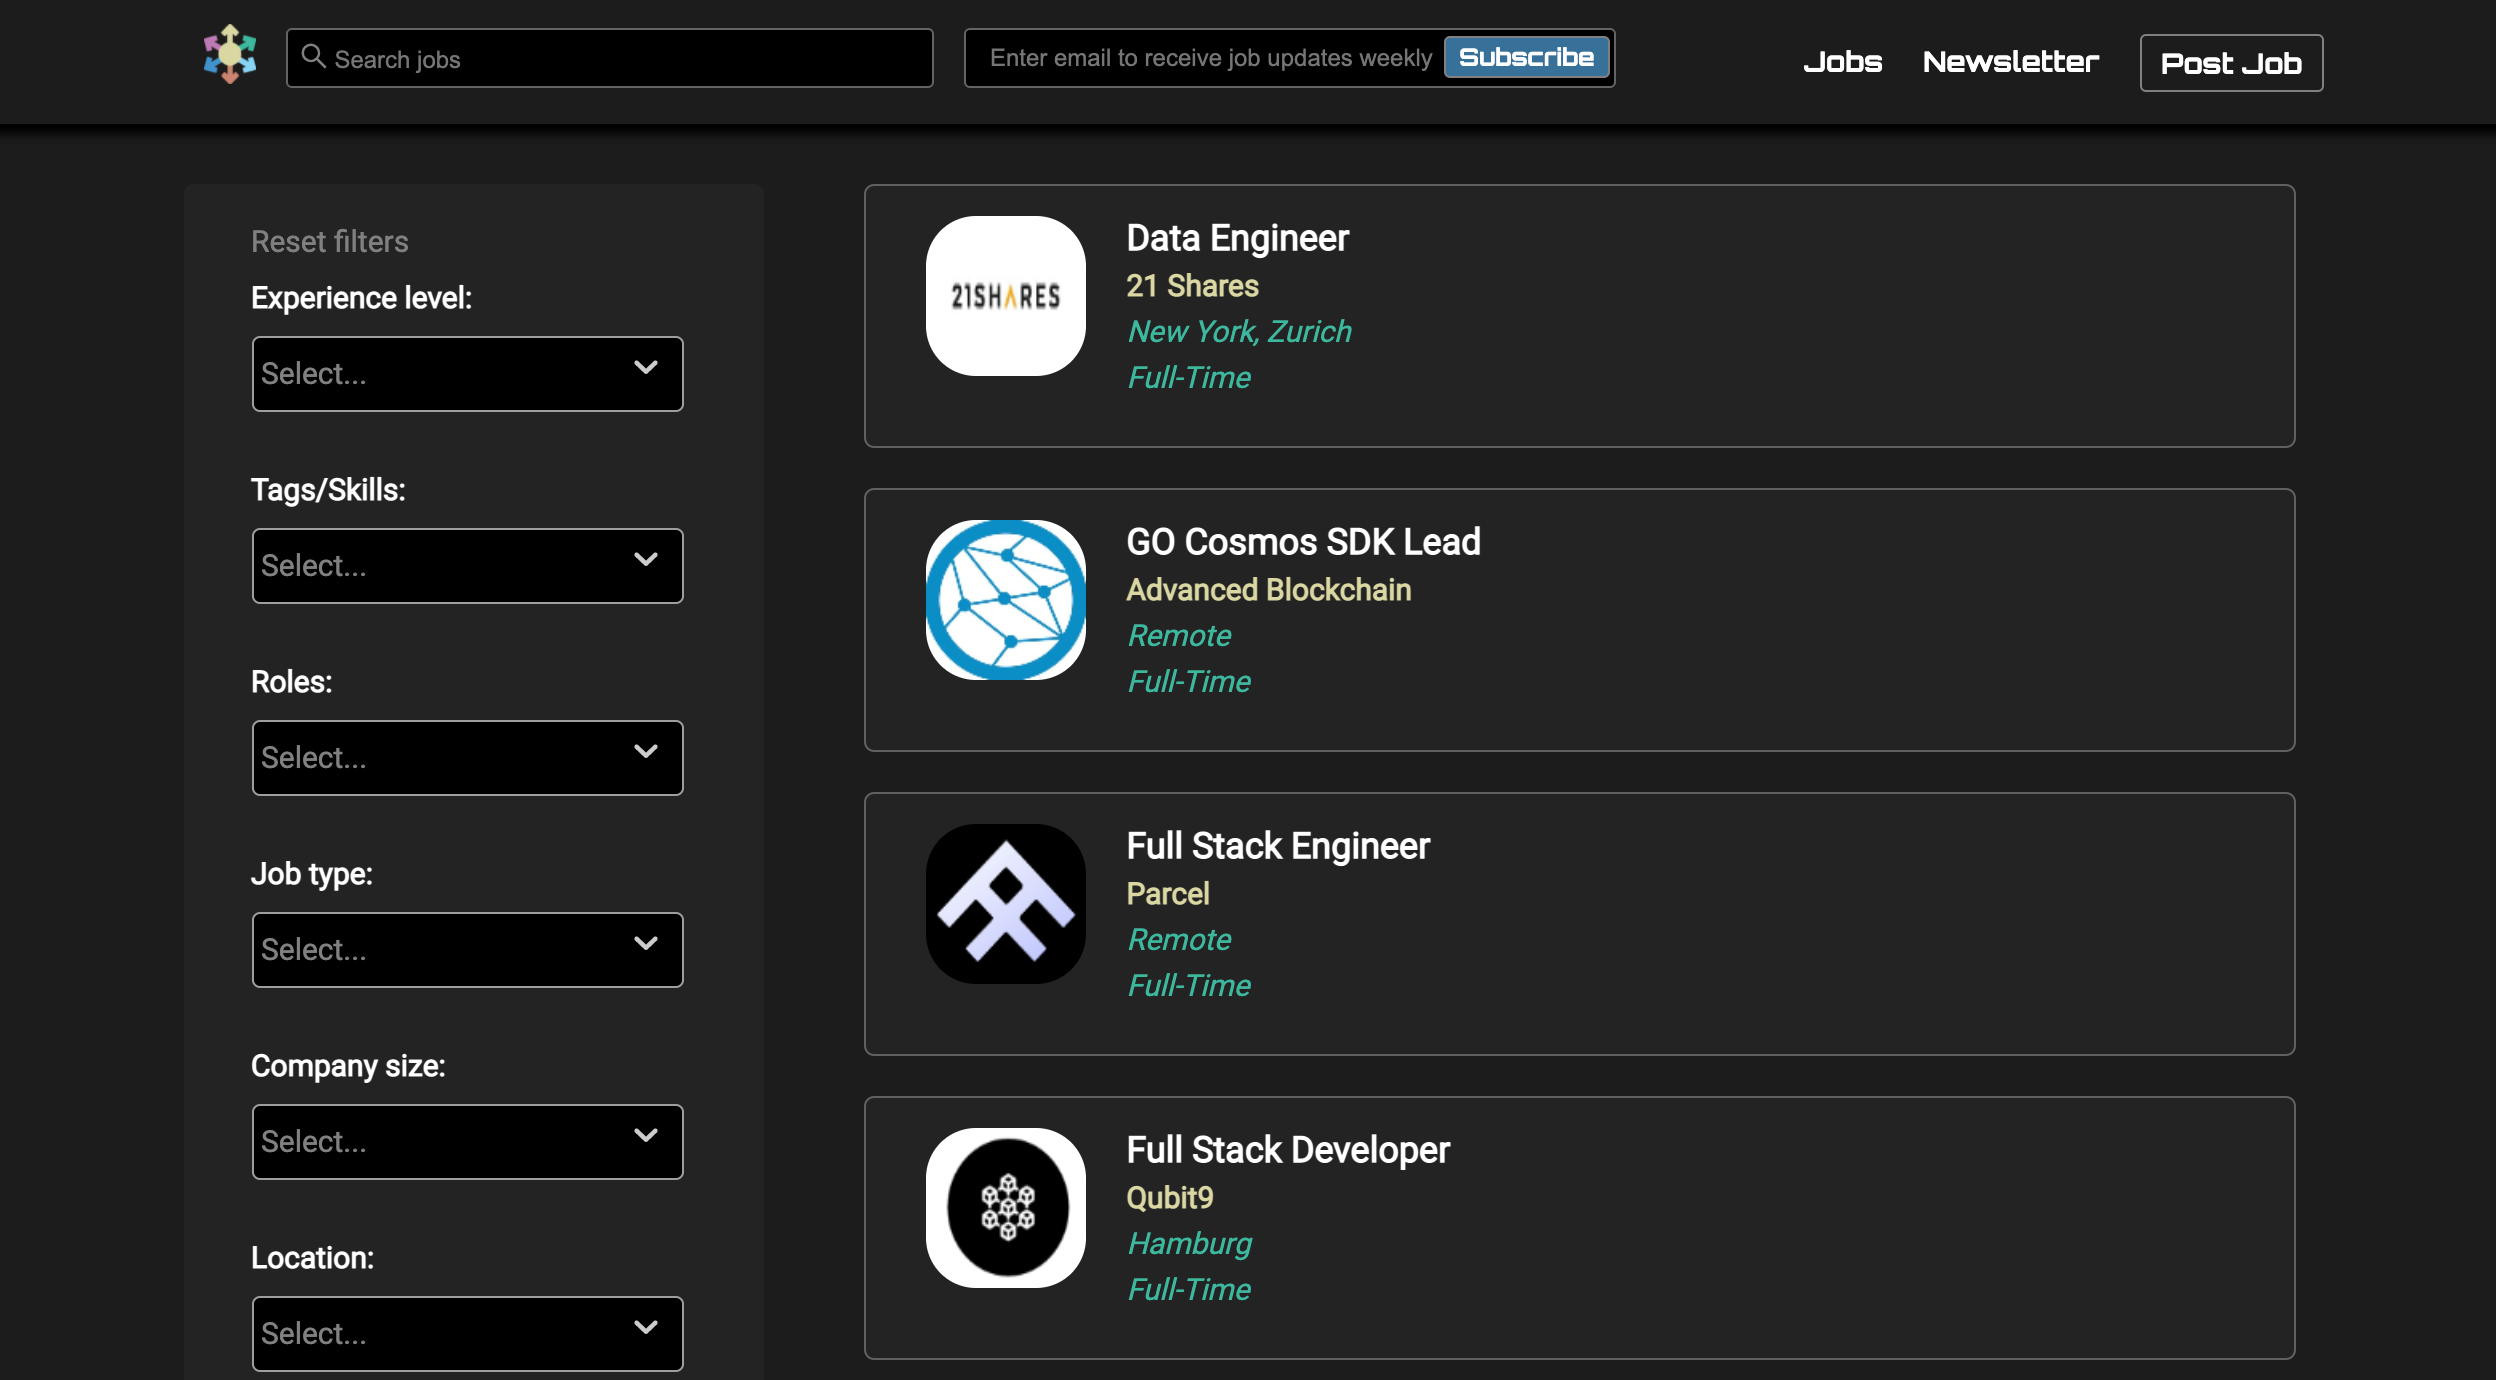
Task: Click the New York, Zurich location
Action: point(1239,332)
